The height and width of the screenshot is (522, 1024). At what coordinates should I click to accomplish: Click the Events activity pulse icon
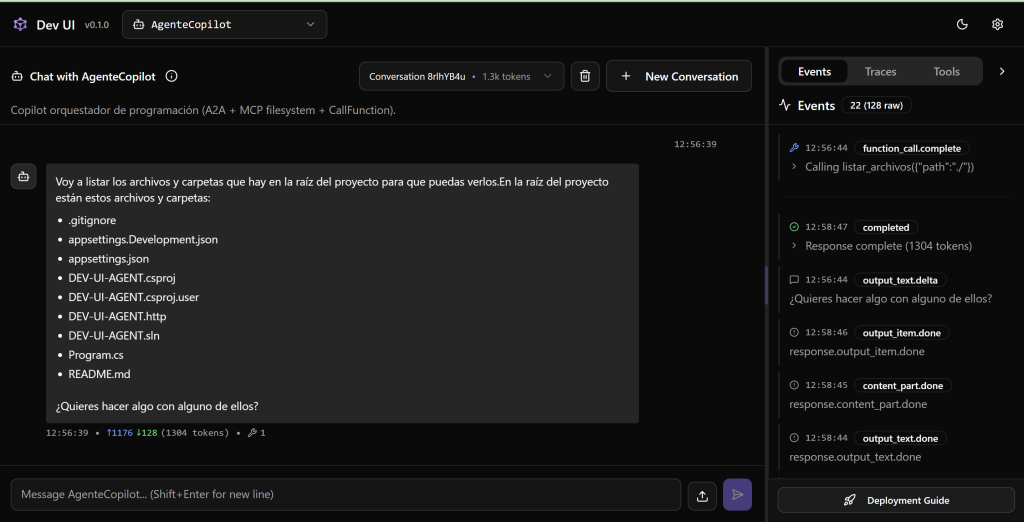pyautogui.click(x=785, y=105)
